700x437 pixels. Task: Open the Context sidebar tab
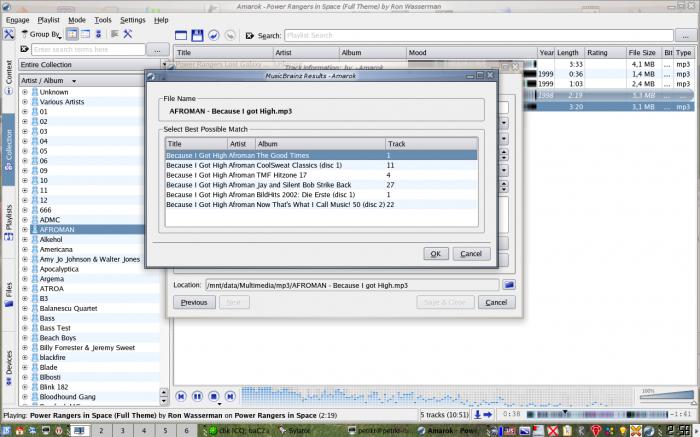pyautogui.click(x=8, y=77)
